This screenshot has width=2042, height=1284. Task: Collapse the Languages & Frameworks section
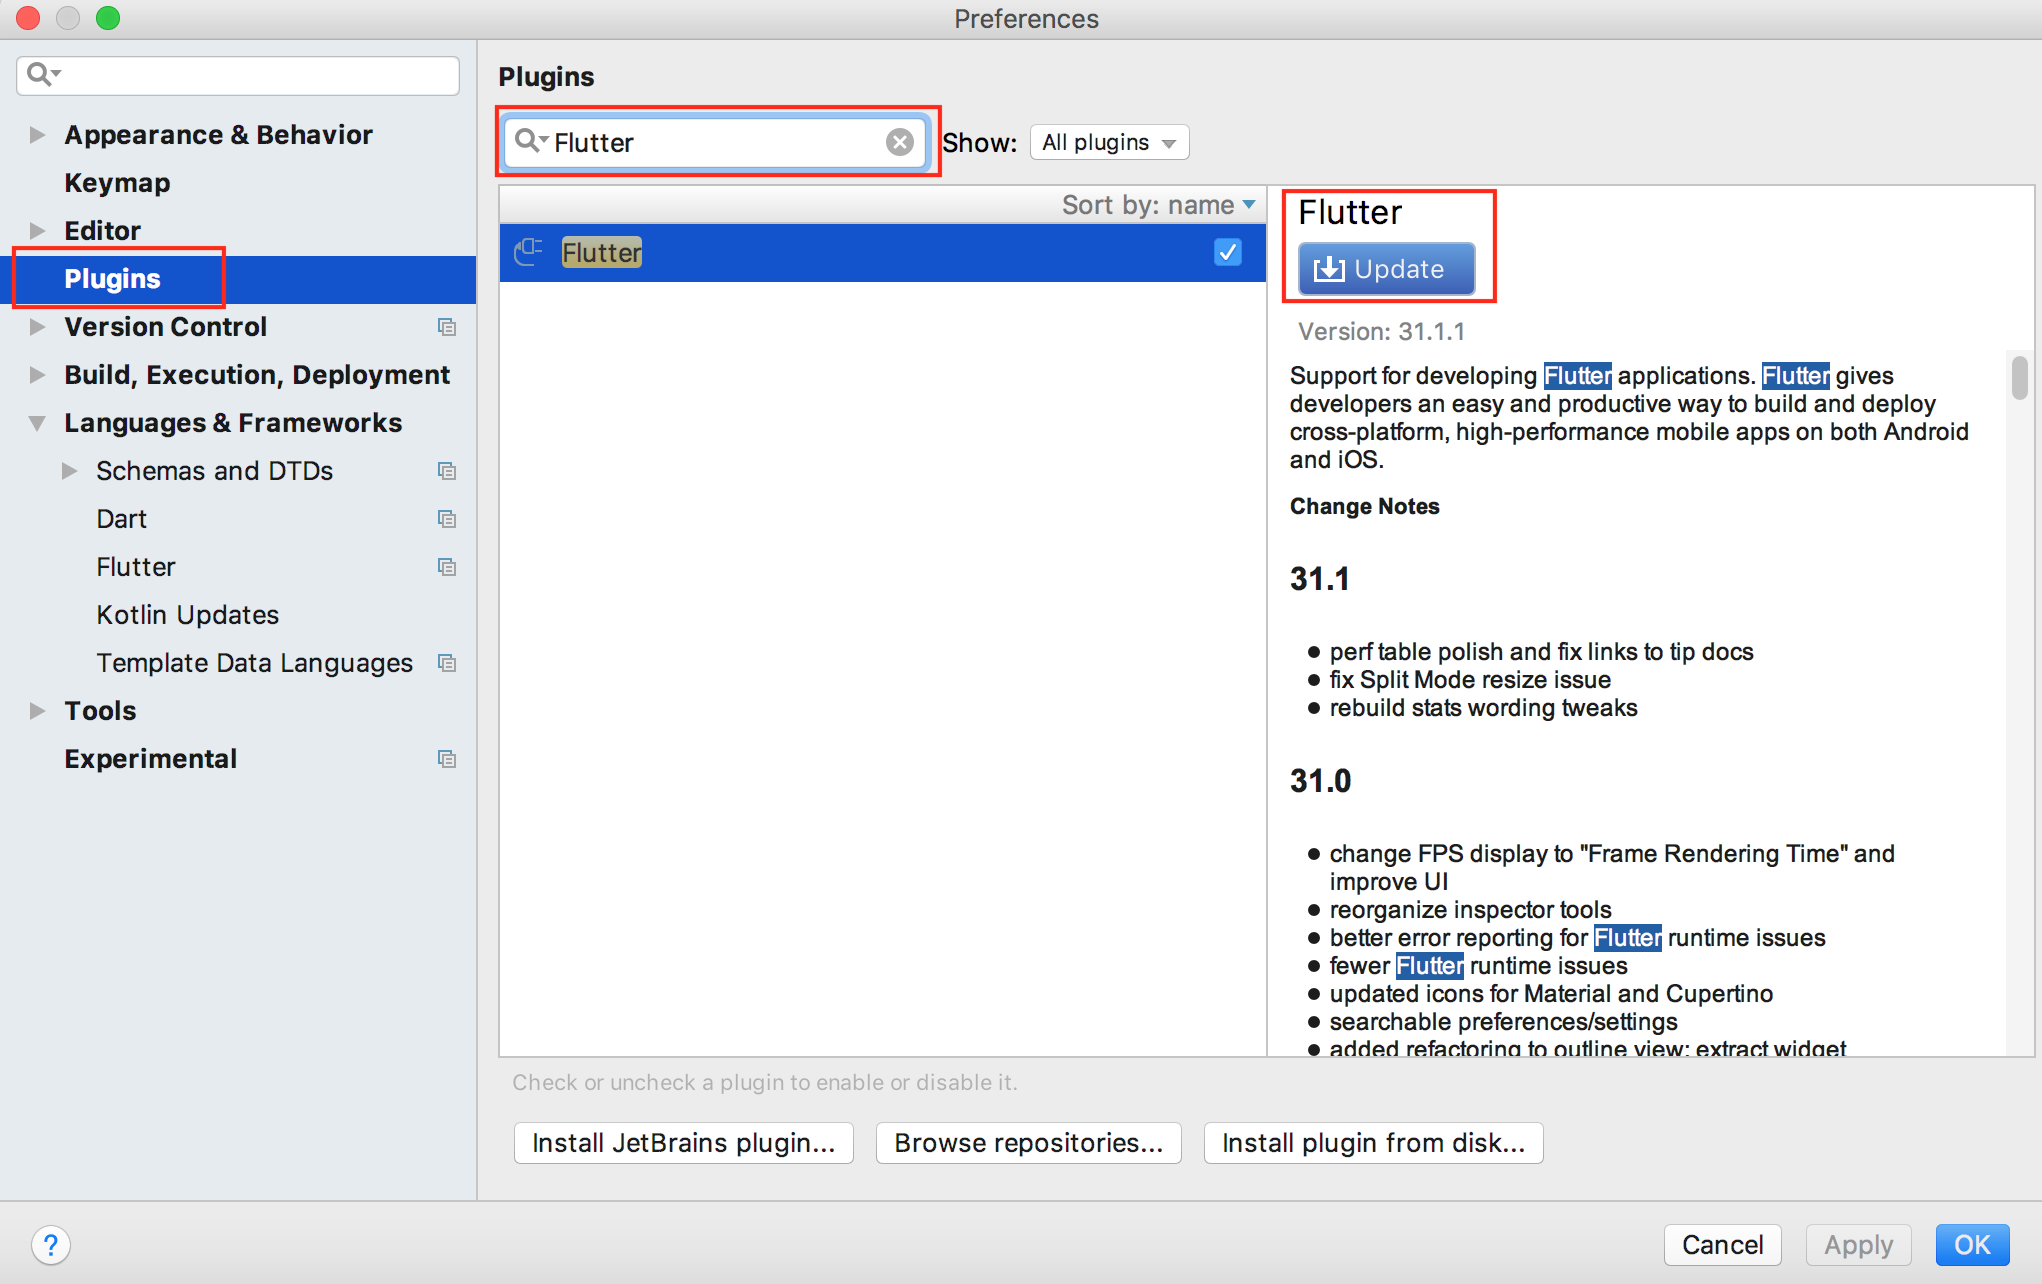click(x=37, y=423)
